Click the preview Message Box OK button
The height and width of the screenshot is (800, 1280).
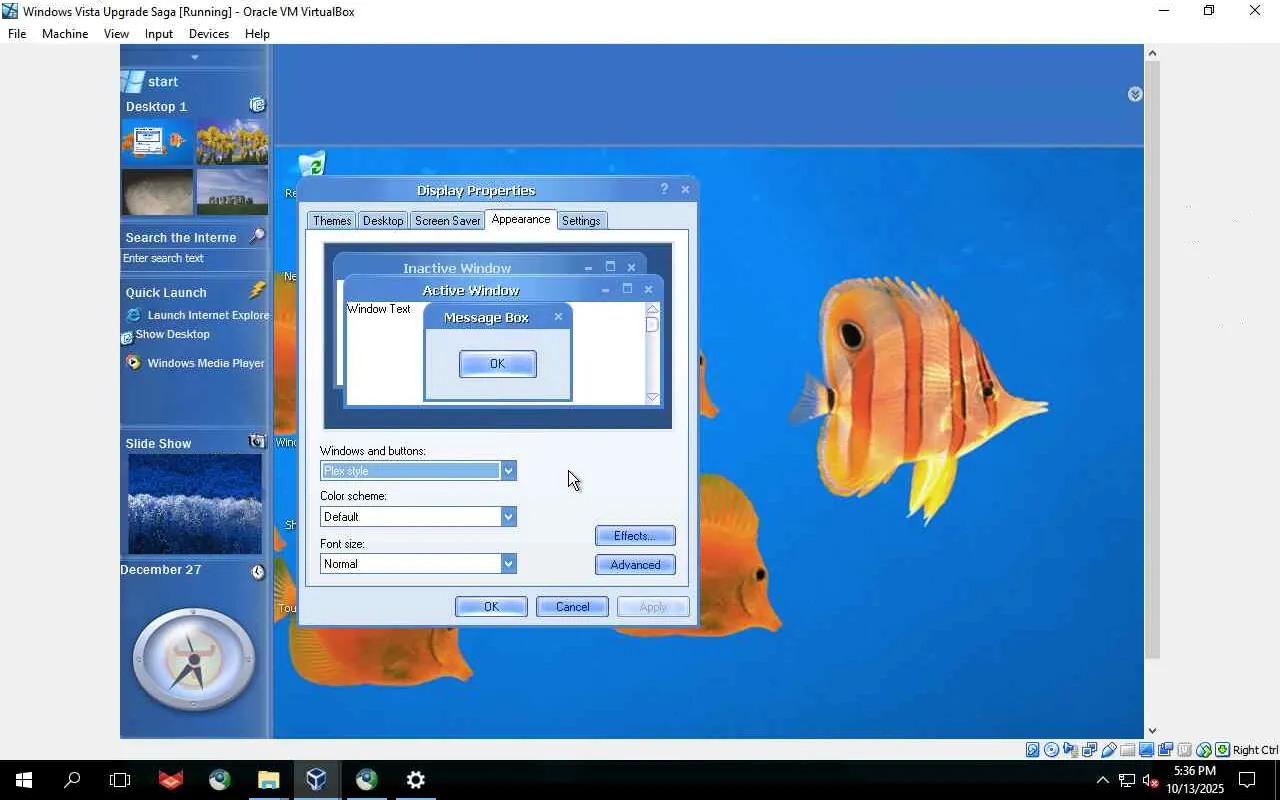tap(498, 364)
